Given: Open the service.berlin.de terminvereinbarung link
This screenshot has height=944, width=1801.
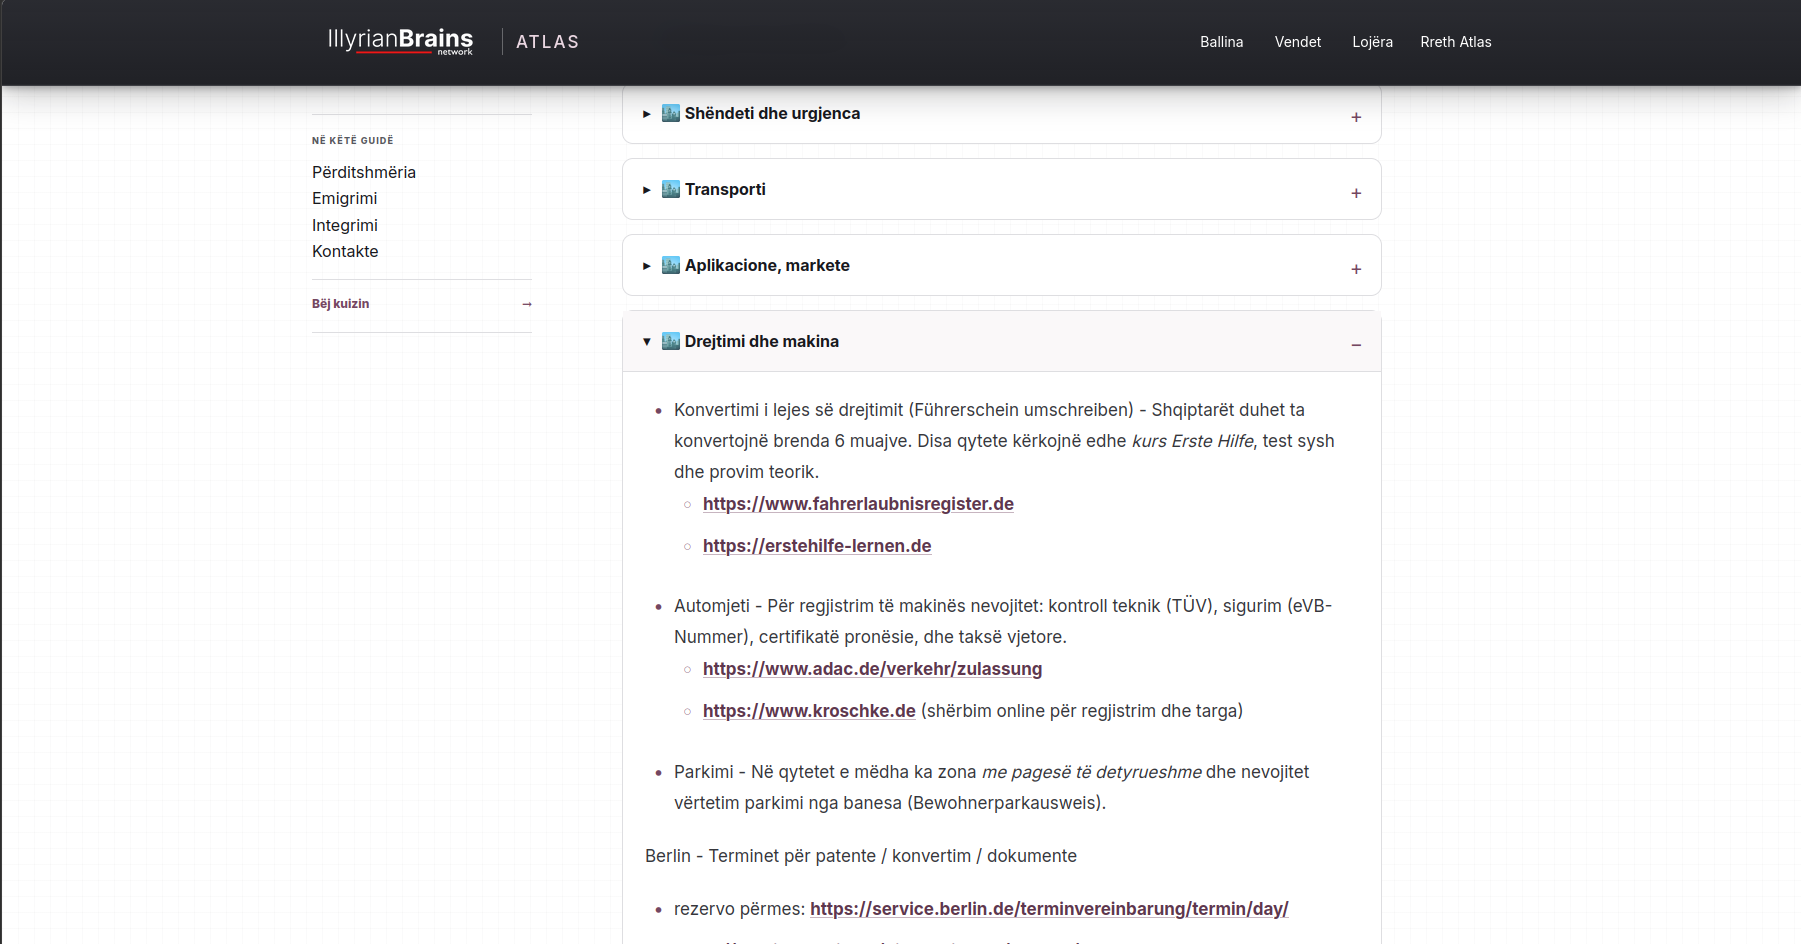Looking at the screenshot, I should (x=1049, y=909).
